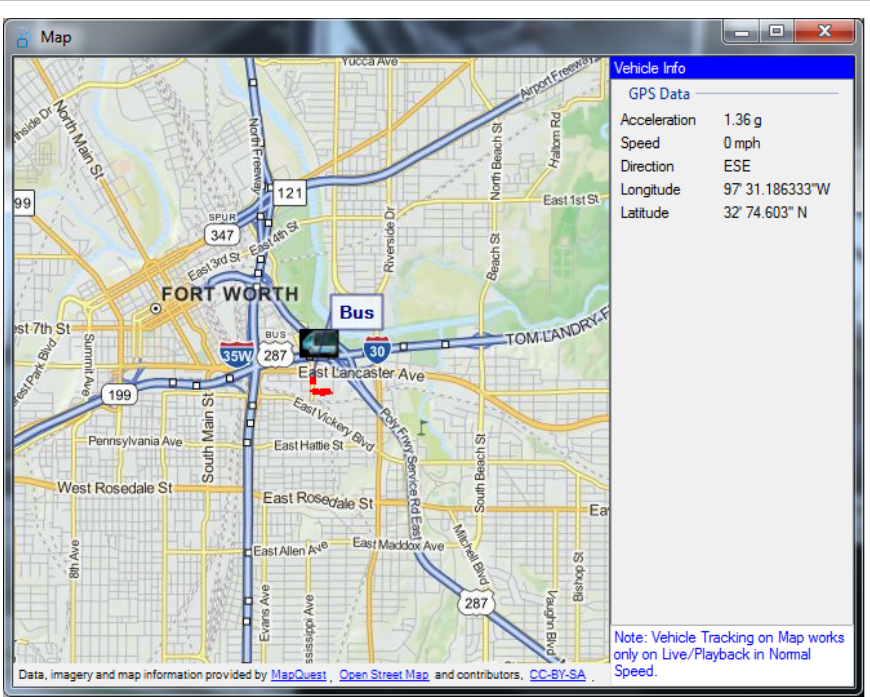Screen dimensions: 870x697
Task: Click the Longitude field label
Action: click(650, 190)
